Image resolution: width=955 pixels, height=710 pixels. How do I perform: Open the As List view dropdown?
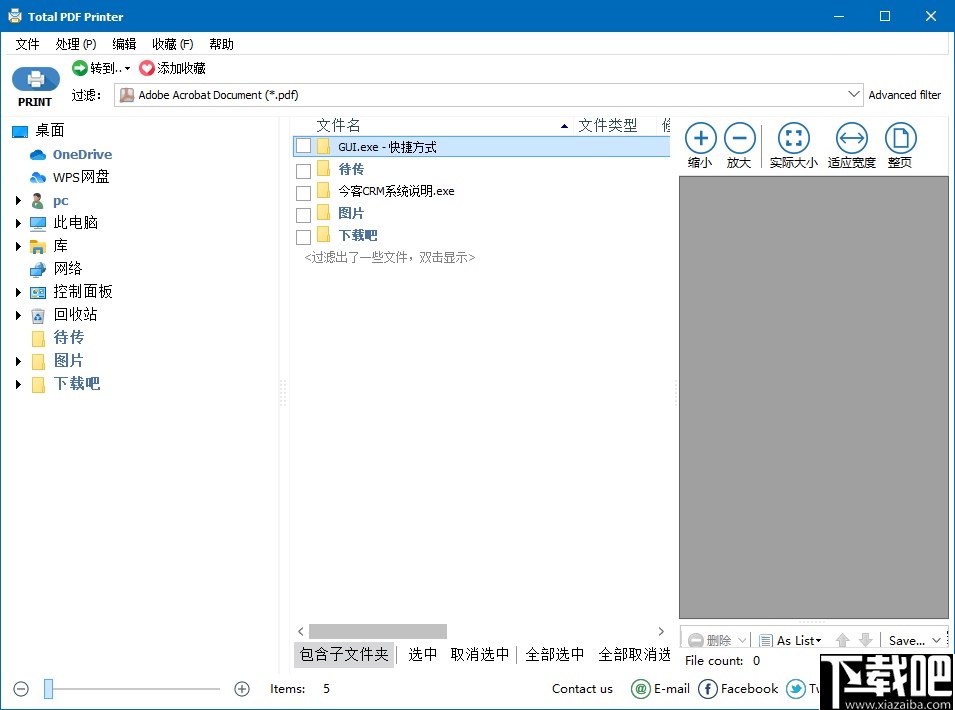[797, 640]
